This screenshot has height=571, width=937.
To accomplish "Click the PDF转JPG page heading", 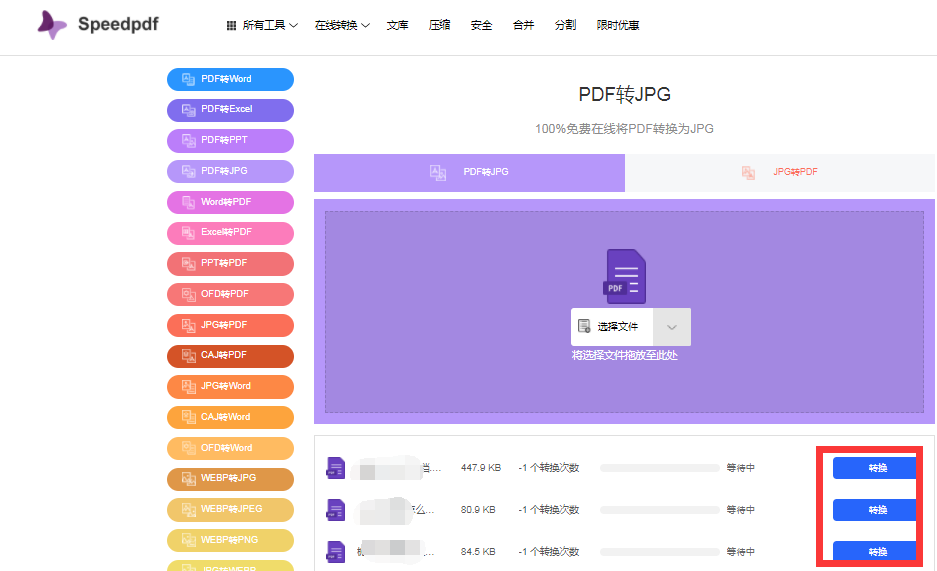I will point(624,94).
